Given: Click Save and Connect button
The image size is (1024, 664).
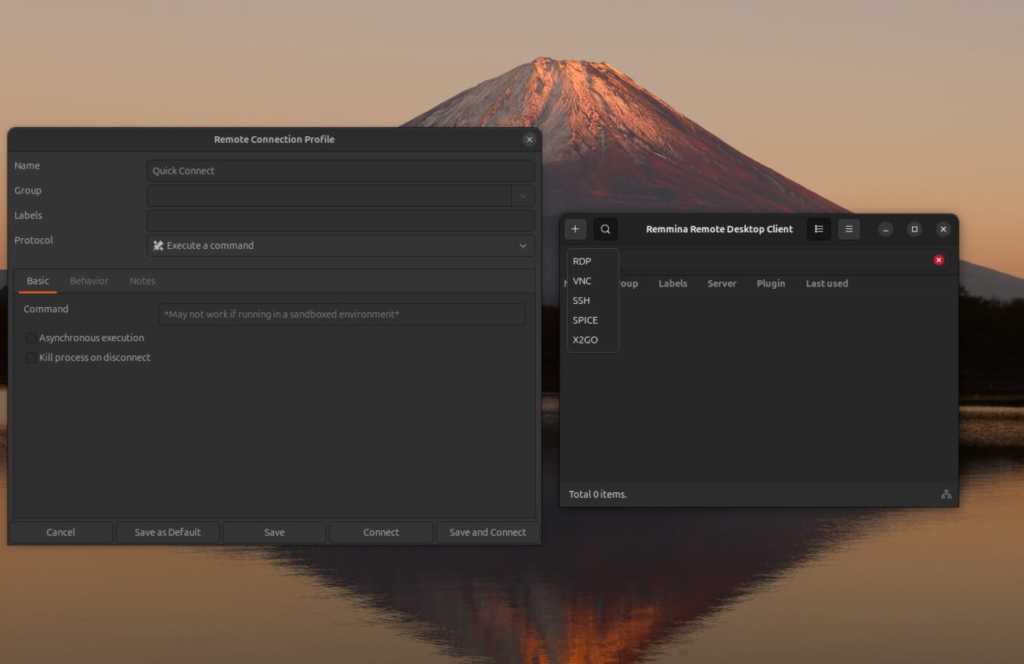Looking at the screenshot, I should coord(488,532).
